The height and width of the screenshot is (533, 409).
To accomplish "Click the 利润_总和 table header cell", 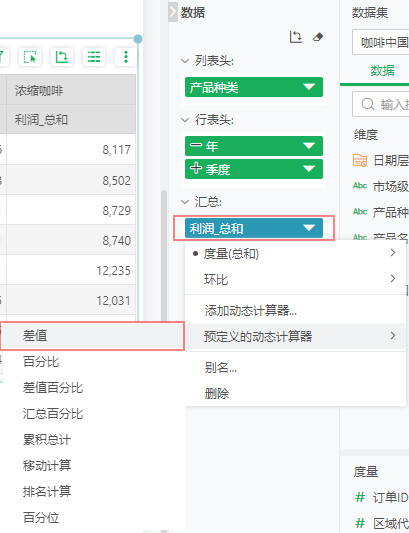I will coord(71,119).
